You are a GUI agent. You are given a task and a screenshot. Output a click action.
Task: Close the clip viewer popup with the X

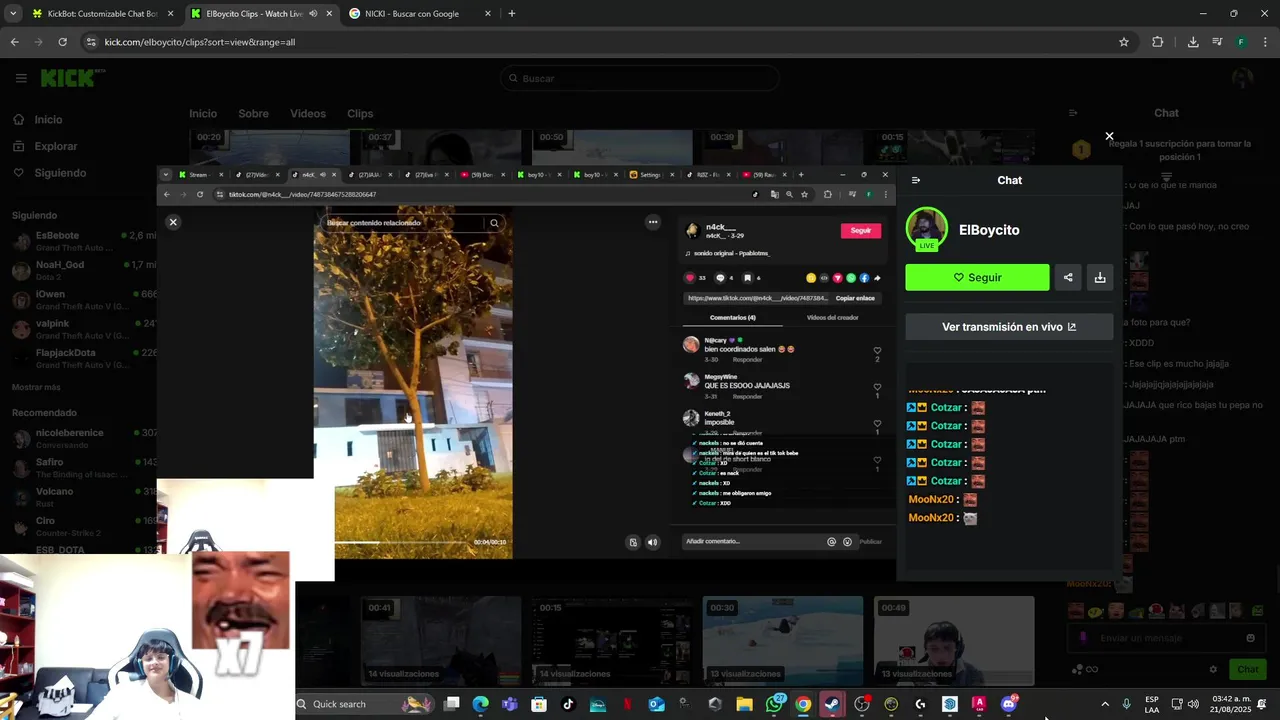(x=1109, y=136)
